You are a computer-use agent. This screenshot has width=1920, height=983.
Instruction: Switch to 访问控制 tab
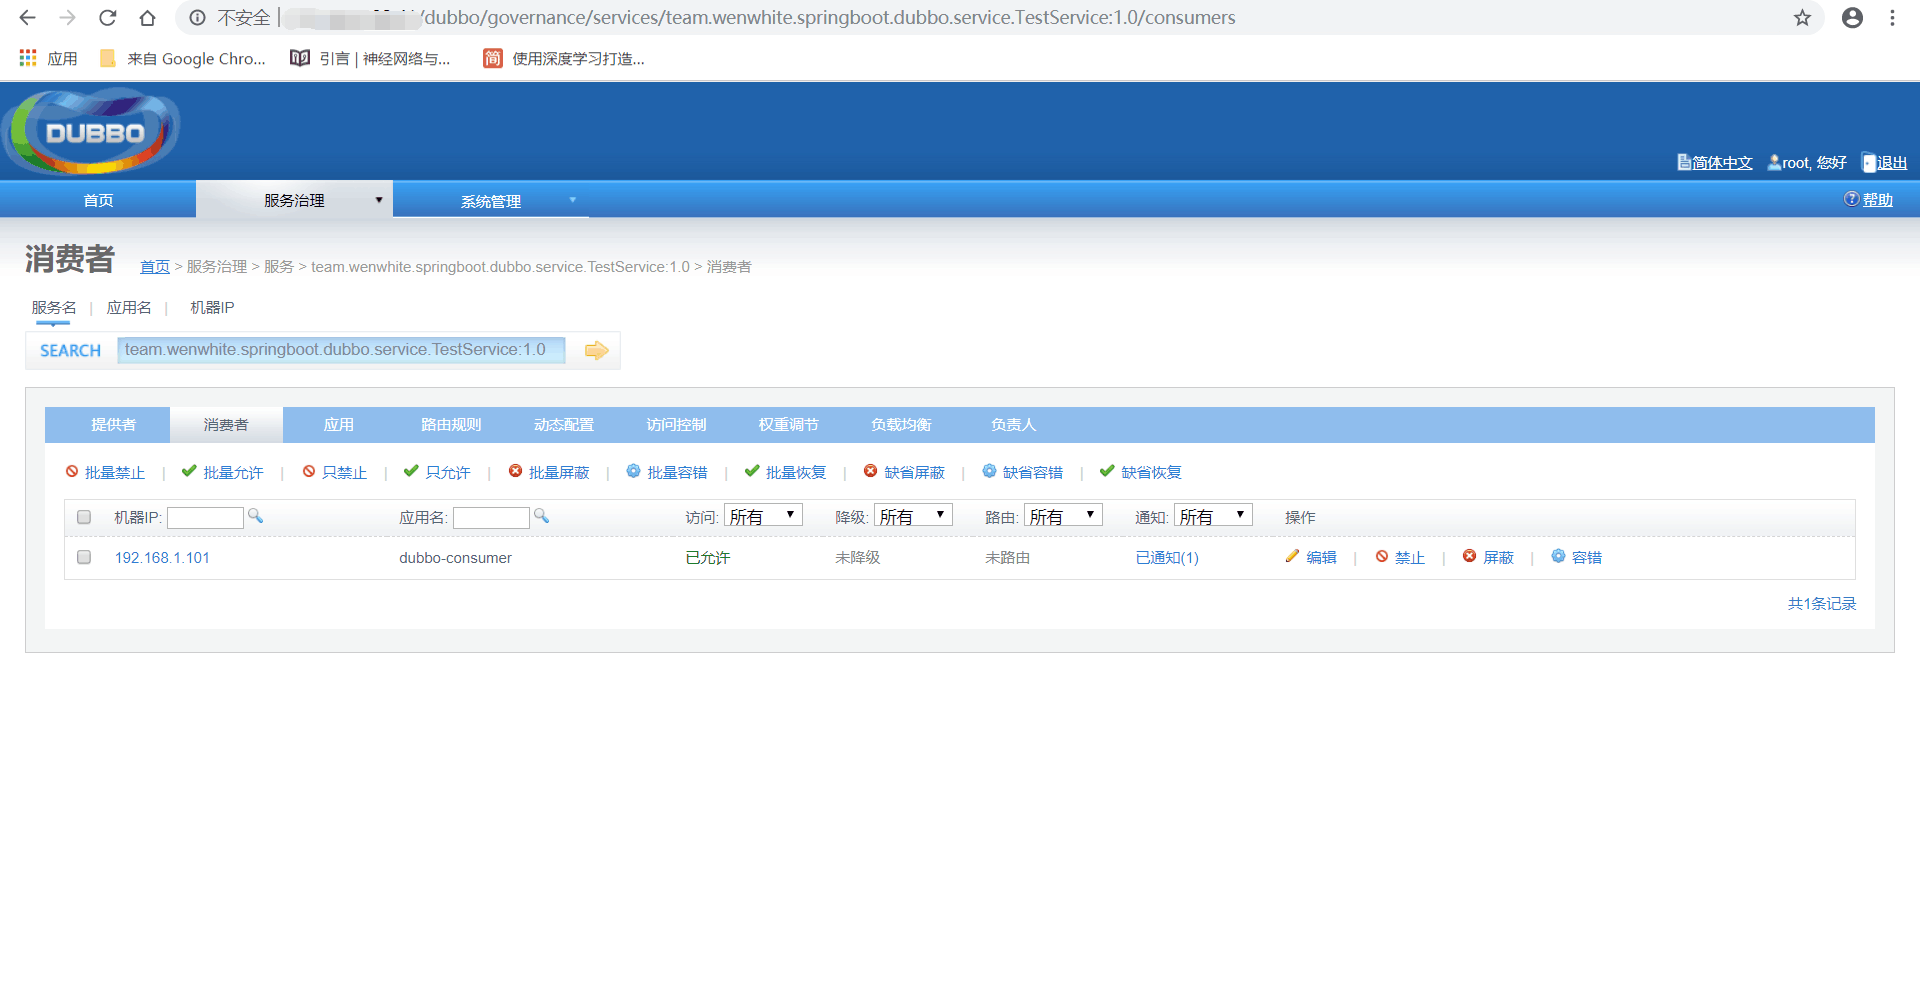coord(676,425)
